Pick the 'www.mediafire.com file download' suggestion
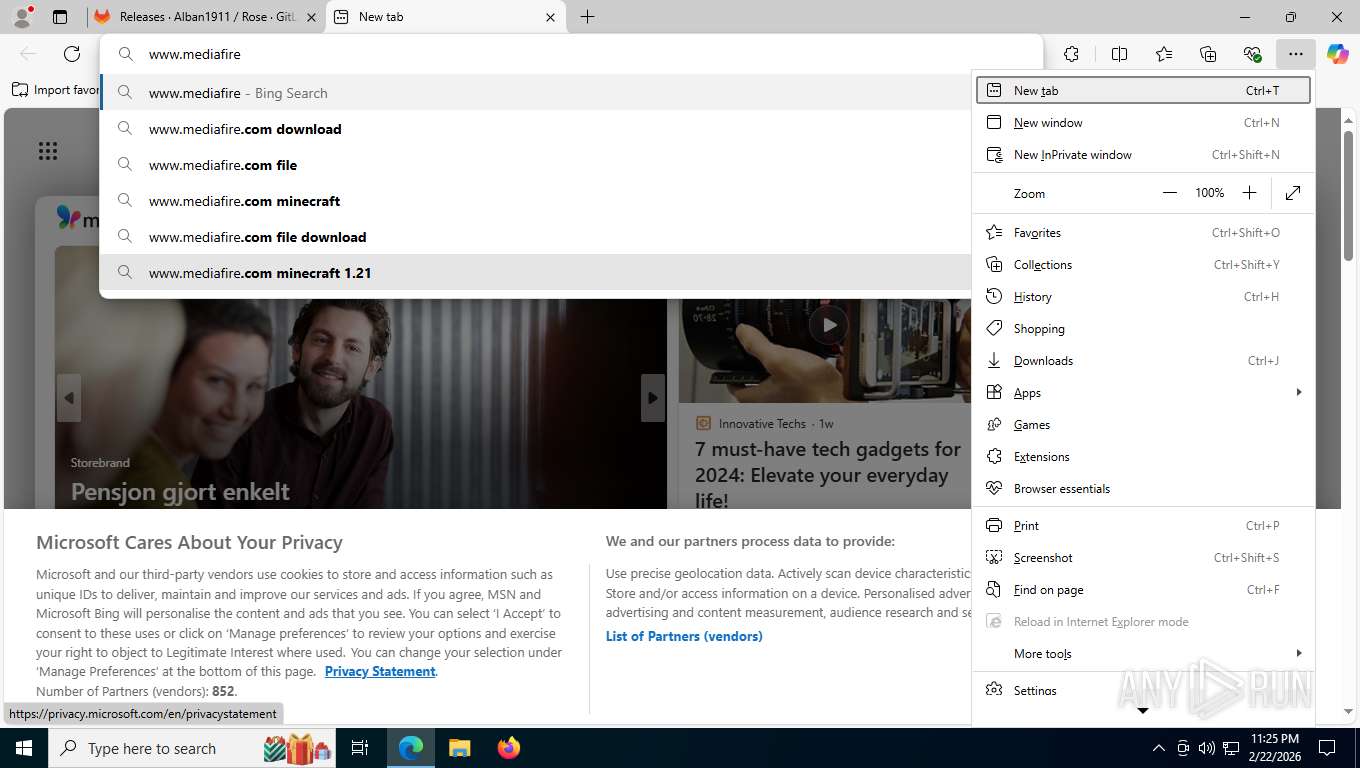 [536, 237]
